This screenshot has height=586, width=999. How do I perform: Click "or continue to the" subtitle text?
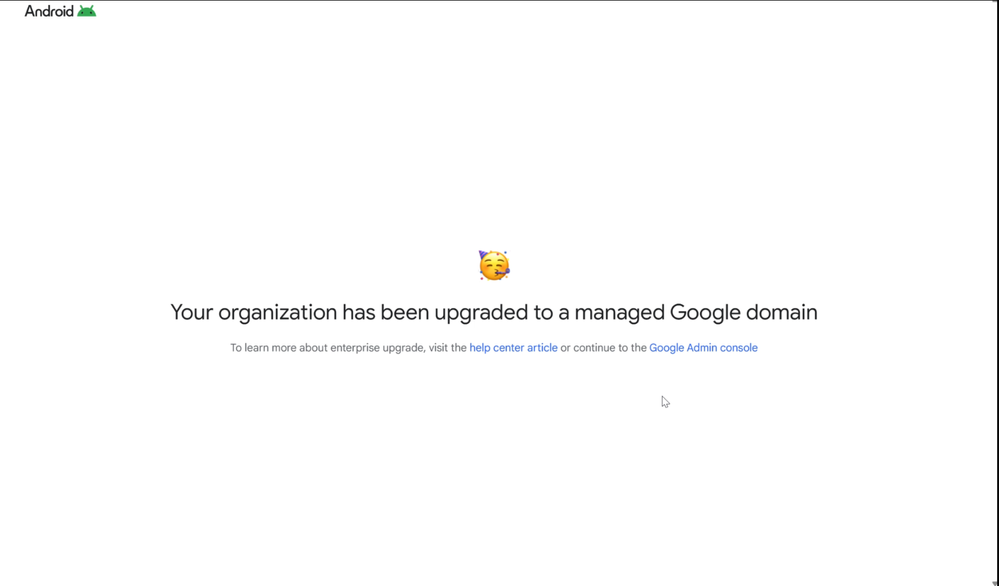tap(603, 348)
